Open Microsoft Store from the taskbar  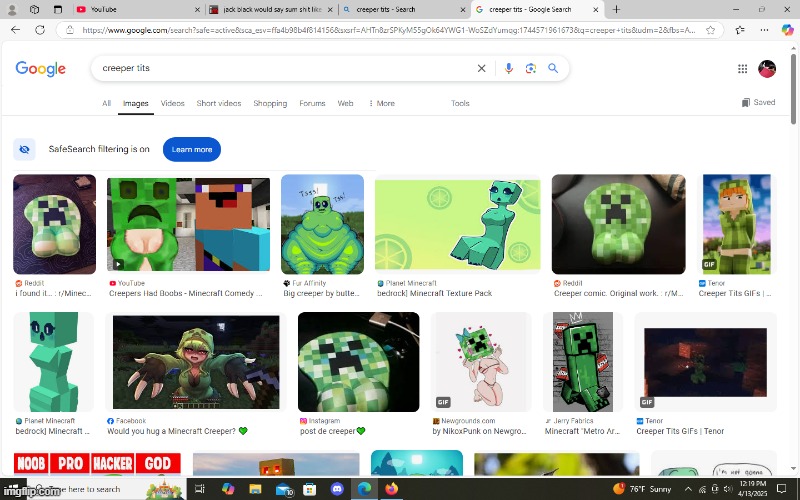pyautogui.click(x=309, y=489)
